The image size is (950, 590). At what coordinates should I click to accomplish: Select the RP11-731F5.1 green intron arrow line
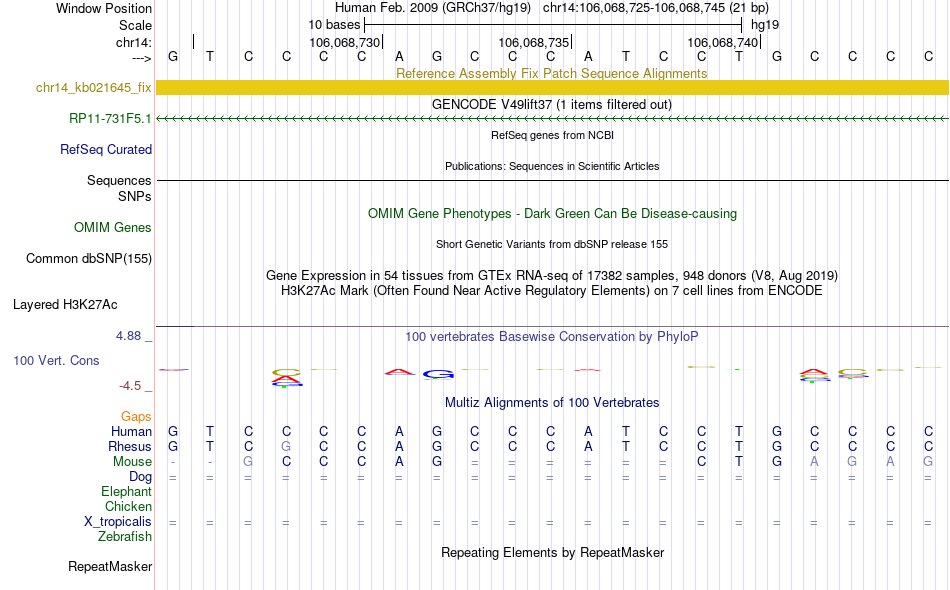(552, 119)
